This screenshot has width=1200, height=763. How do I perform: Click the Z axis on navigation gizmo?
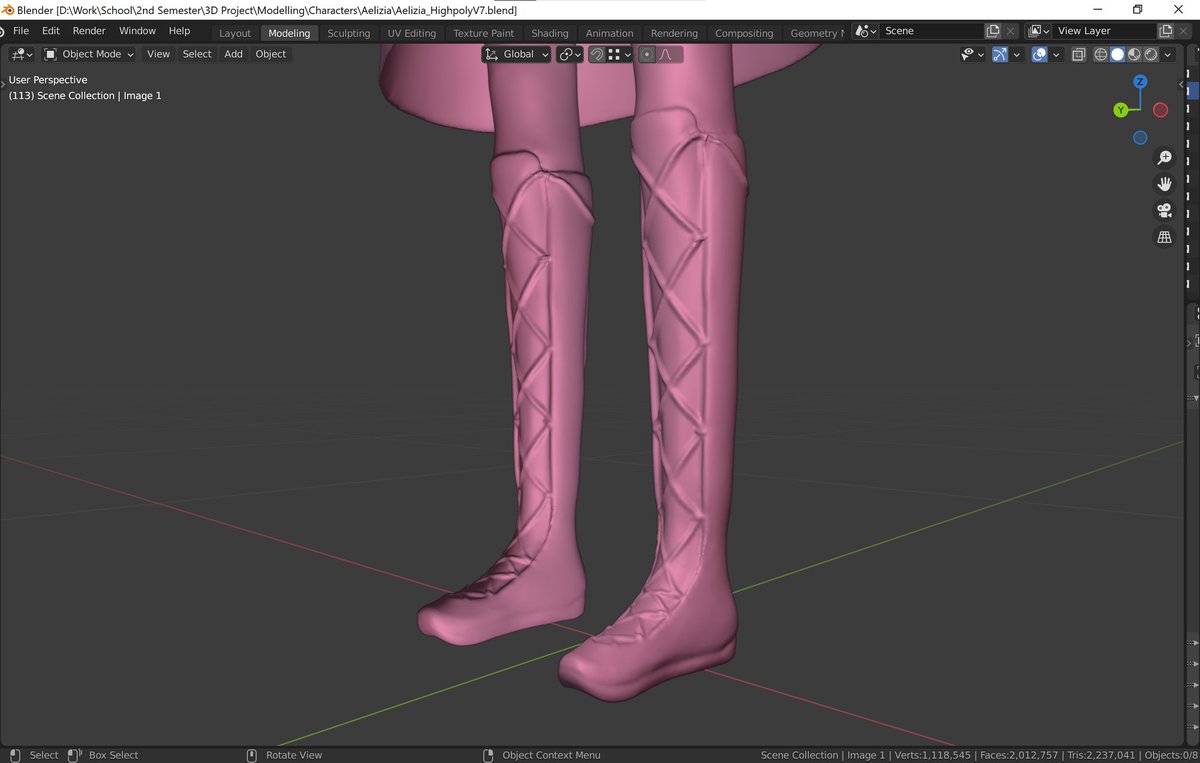coord(1140,81)
